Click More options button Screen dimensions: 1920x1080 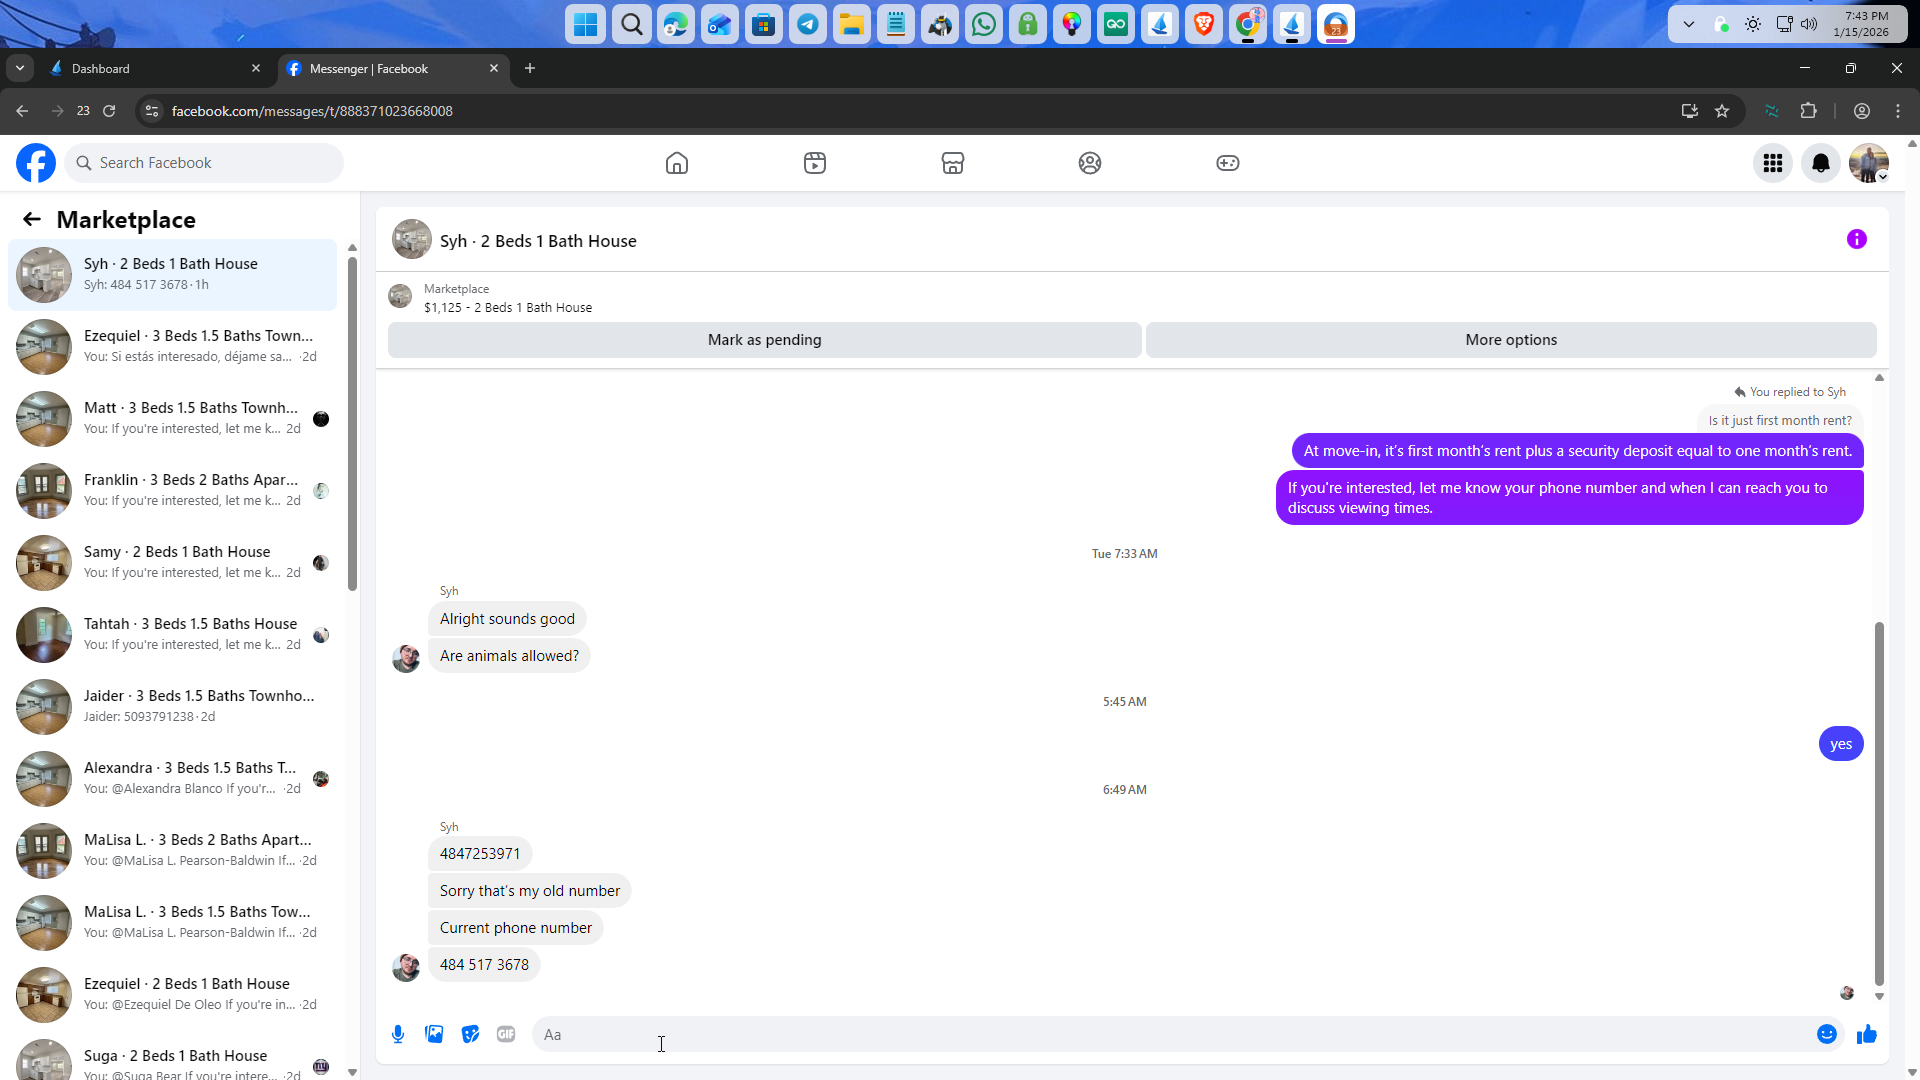point(1510,340)
